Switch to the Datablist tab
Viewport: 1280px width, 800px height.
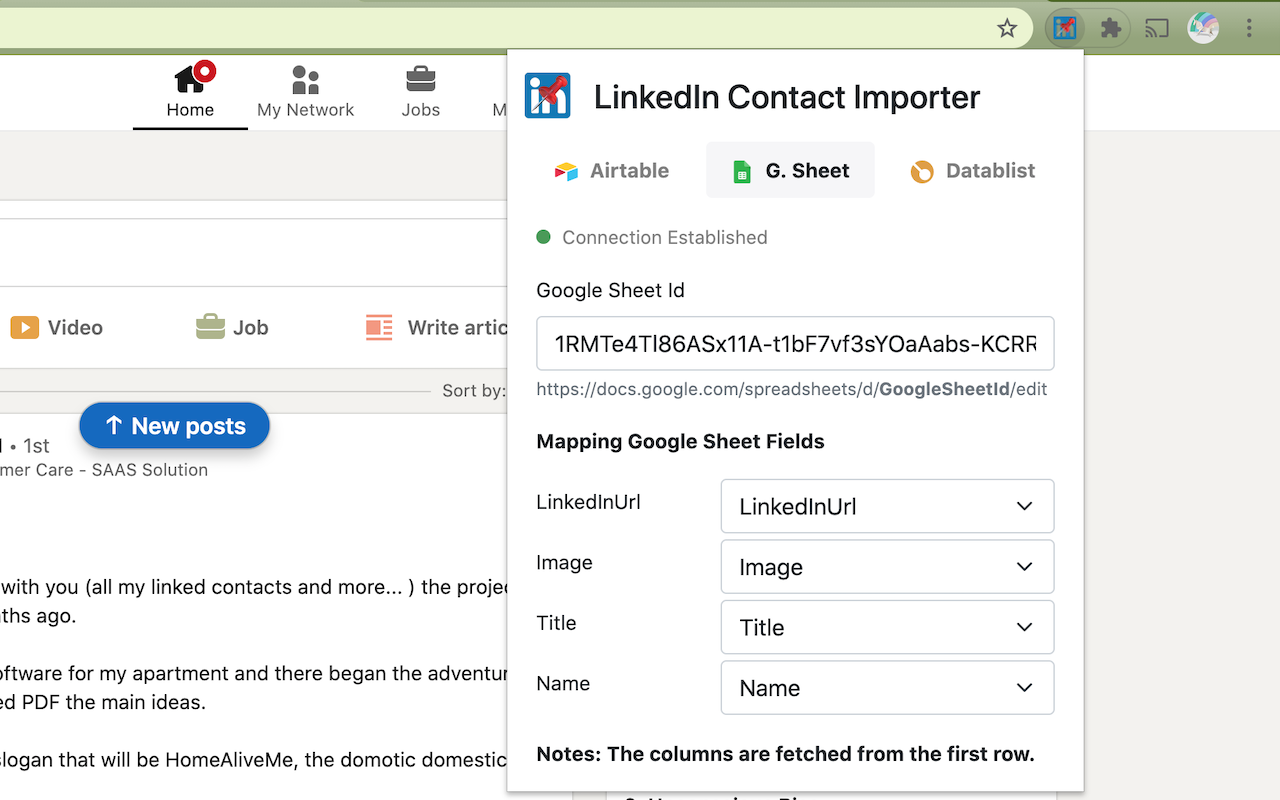973,170
